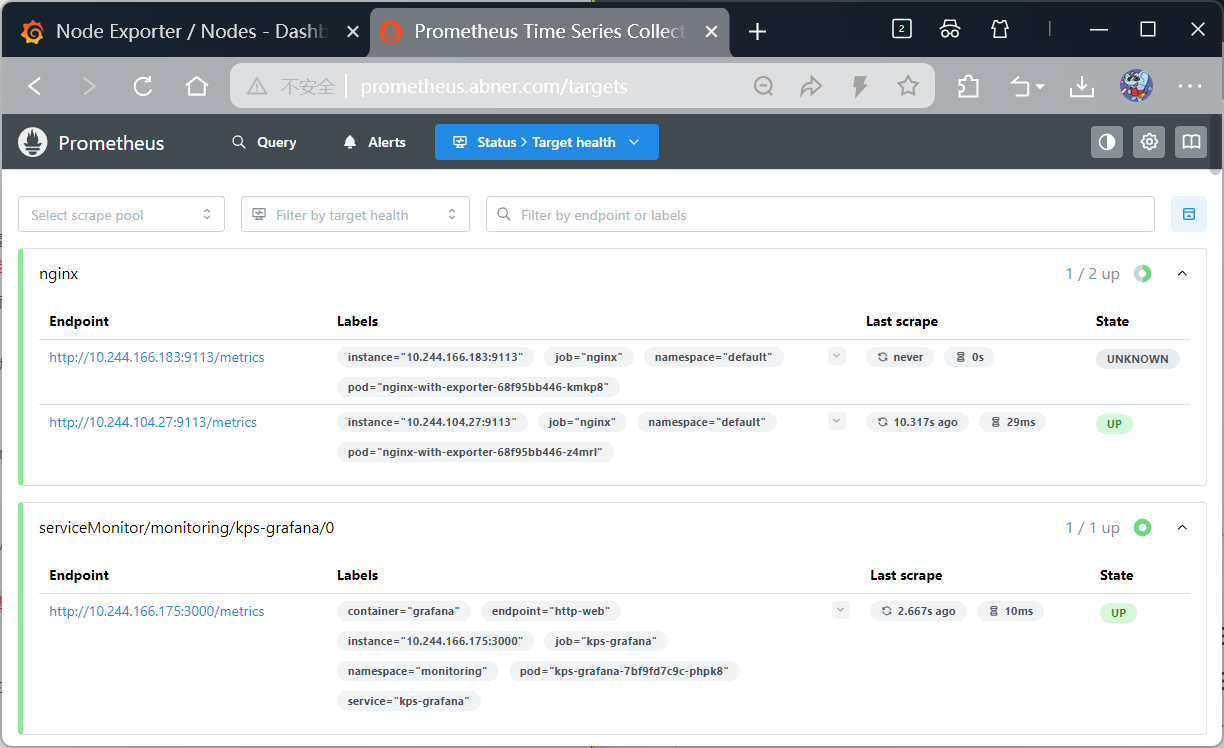Open the Query page
Image resolution: width=1224 pixels, height=748 pixels.
pos(264,142)
